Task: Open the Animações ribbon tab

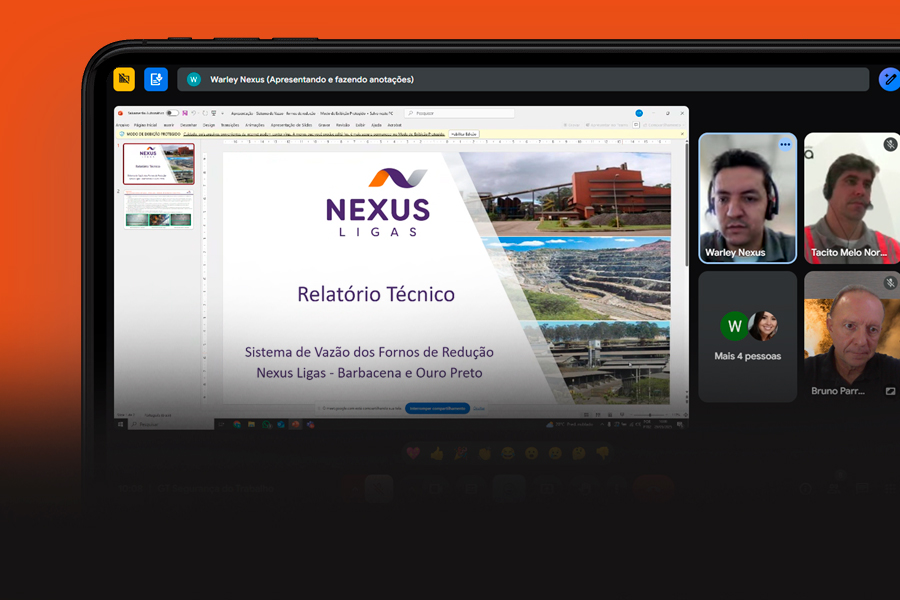Action: (255, 125)
